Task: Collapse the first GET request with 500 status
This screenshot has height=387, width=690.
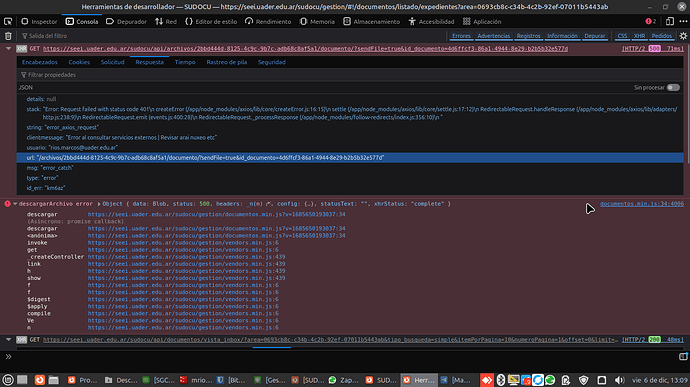Action: point(8,49)
